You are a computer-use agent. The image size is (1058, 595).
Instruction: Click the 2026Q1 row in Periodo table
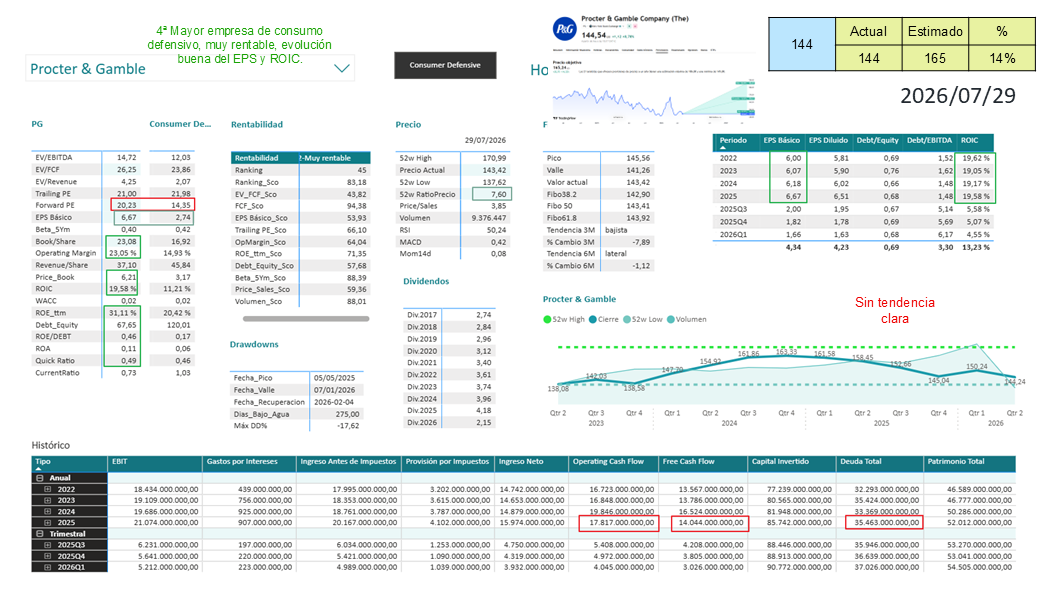point(854,235)
